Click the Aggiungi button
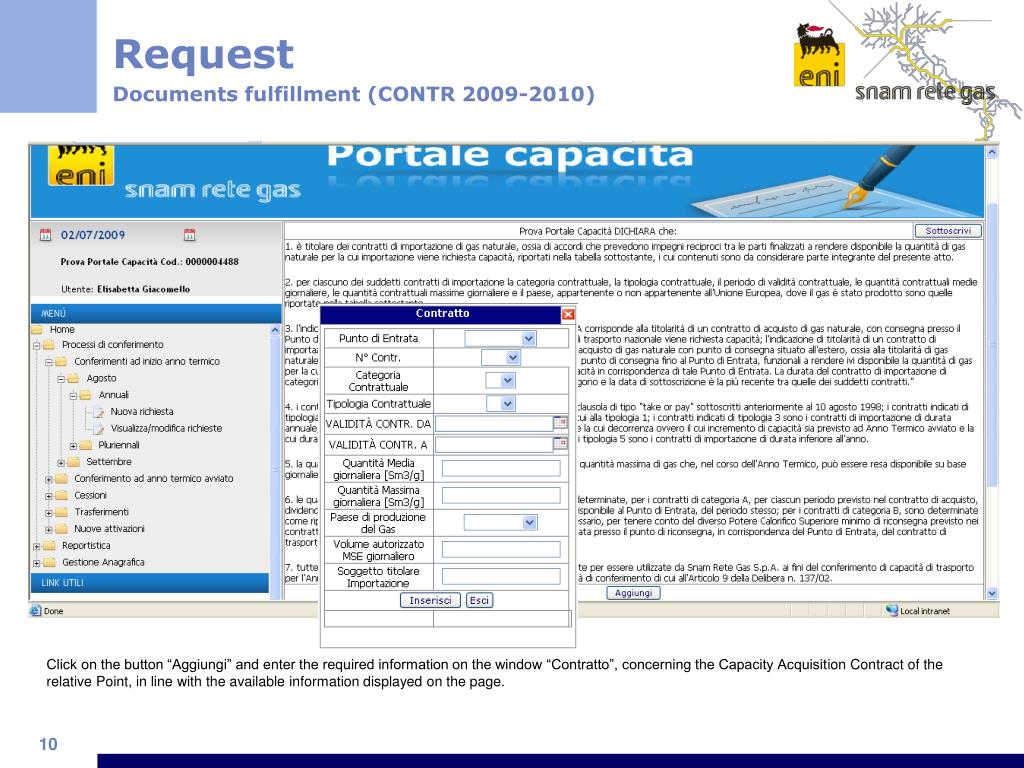The image size is (1024, 768). tap(633, 593)
